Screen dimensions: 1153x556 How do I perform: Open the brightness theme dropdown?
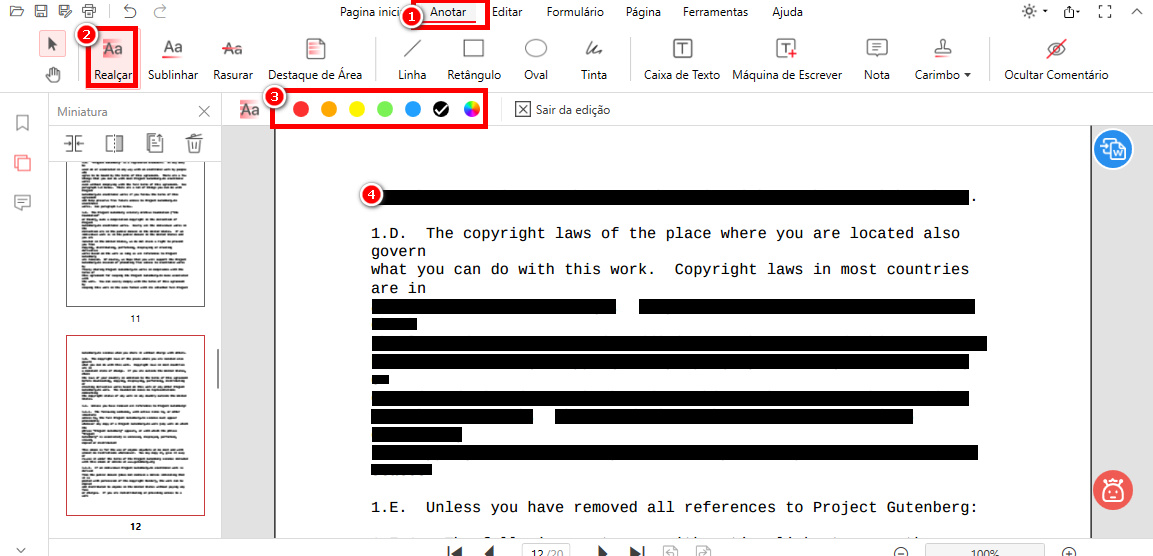(x=1035, y=12)
